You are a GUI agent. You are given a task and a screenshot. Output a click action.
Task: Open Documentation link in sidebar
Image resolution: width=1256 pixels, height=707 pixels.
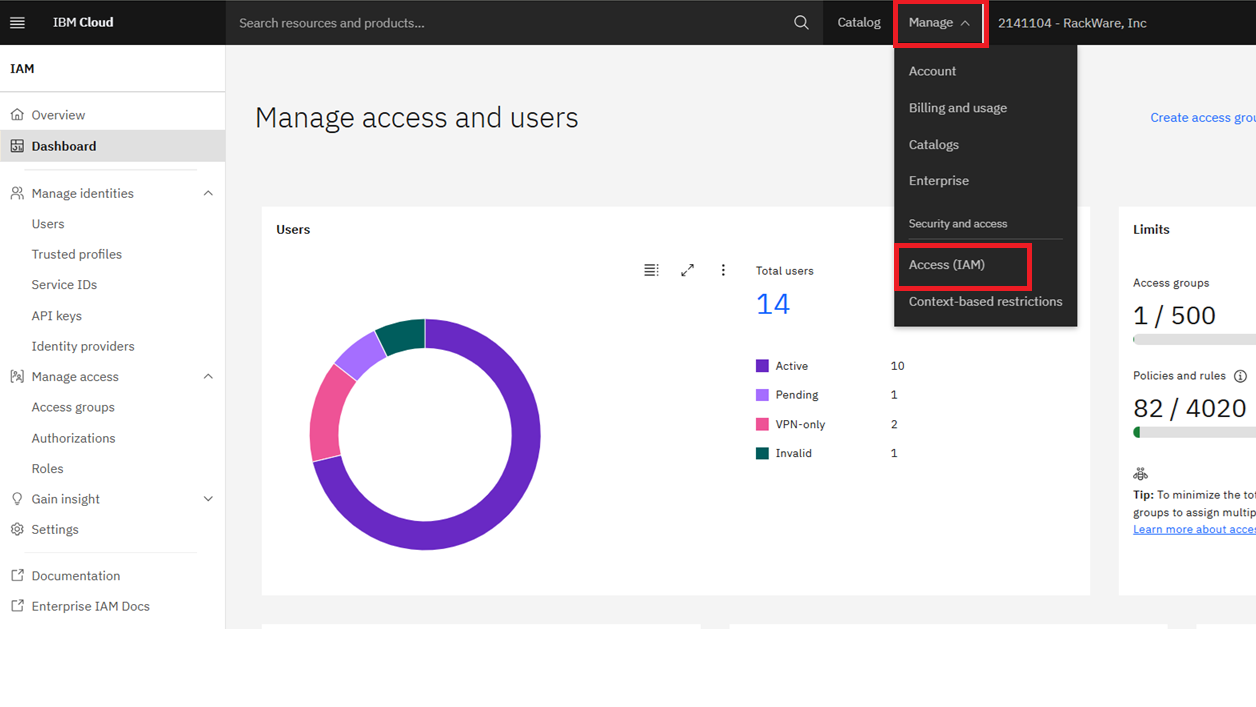point(75,576)
